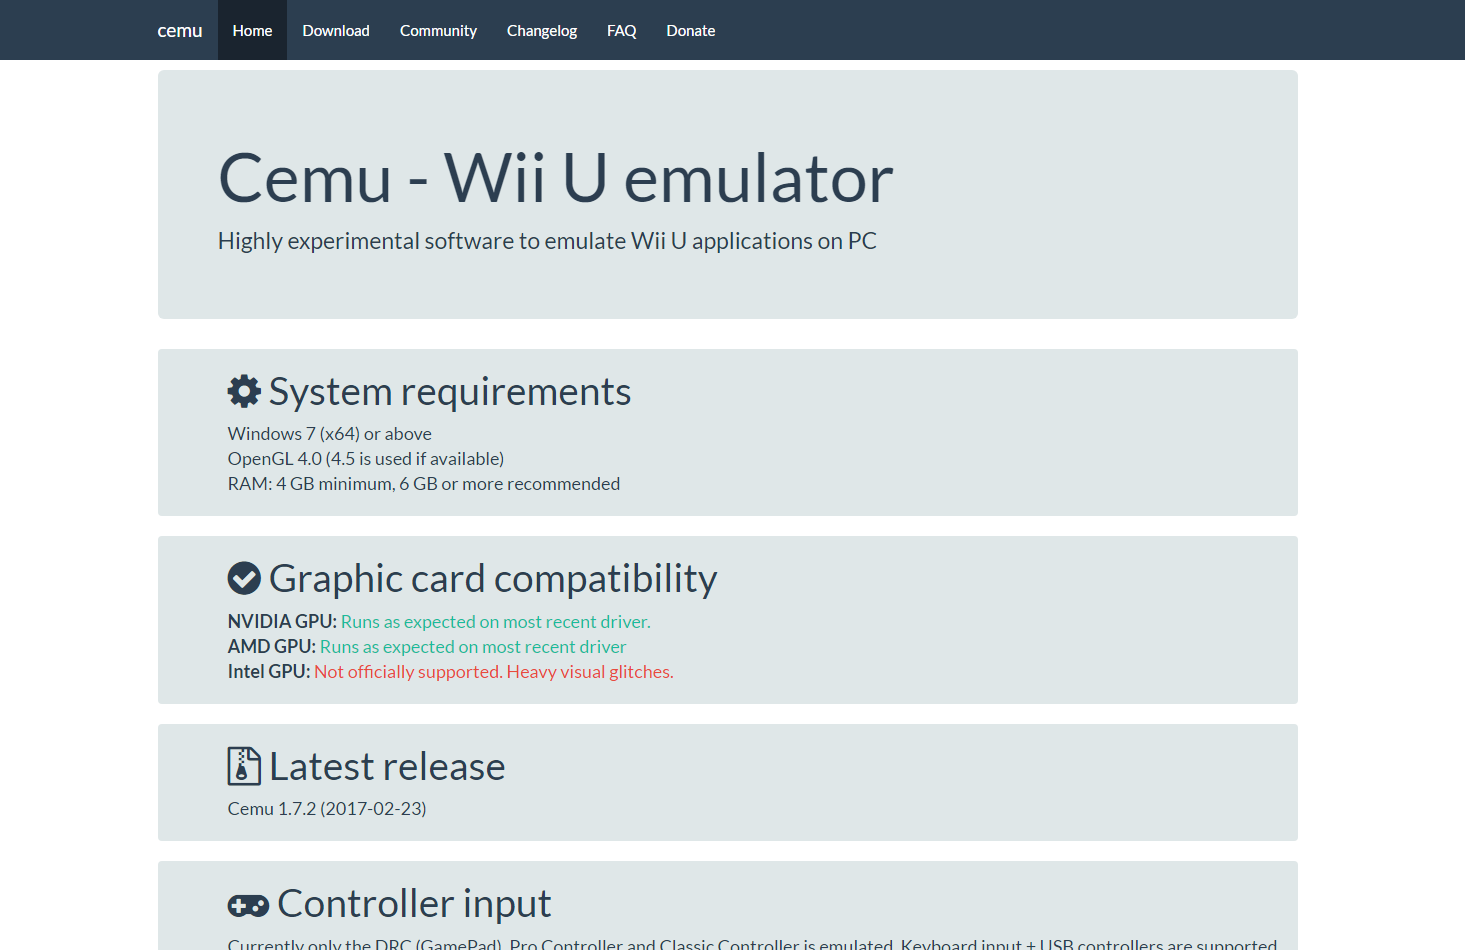
Task: Click the 'Graphic card compatibility' heading
Action: (493, 579)
